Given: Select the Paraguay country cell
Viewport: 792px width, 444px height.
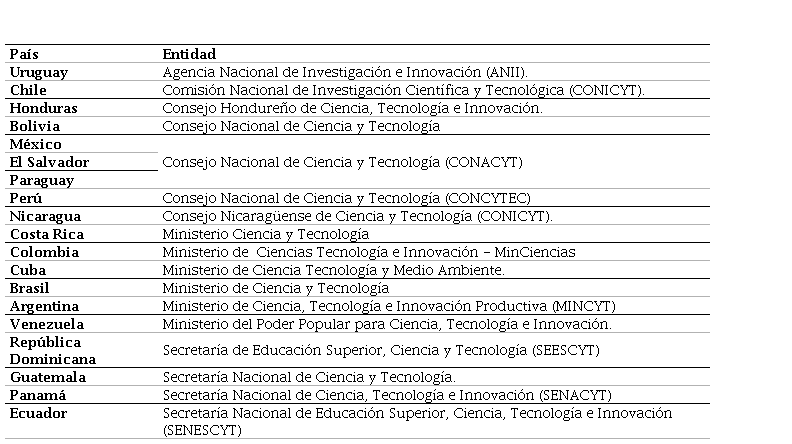Looking at the screenshot, I should pyautogui.click(x=41, y=180).
